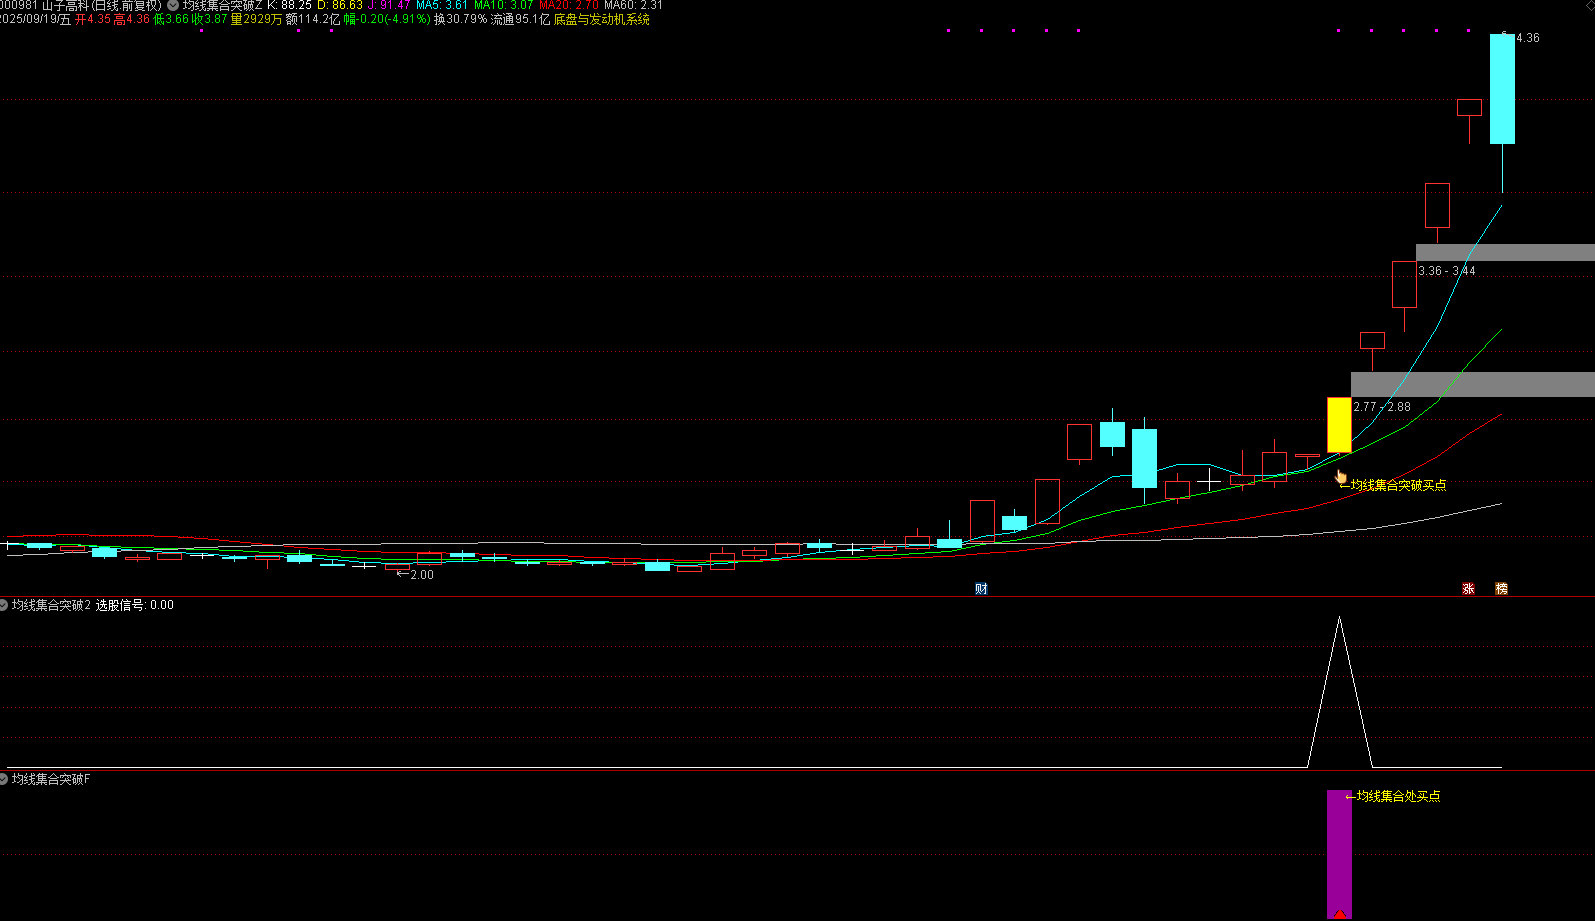Click the 均线集合突破2 indicator name

point(51,605)
